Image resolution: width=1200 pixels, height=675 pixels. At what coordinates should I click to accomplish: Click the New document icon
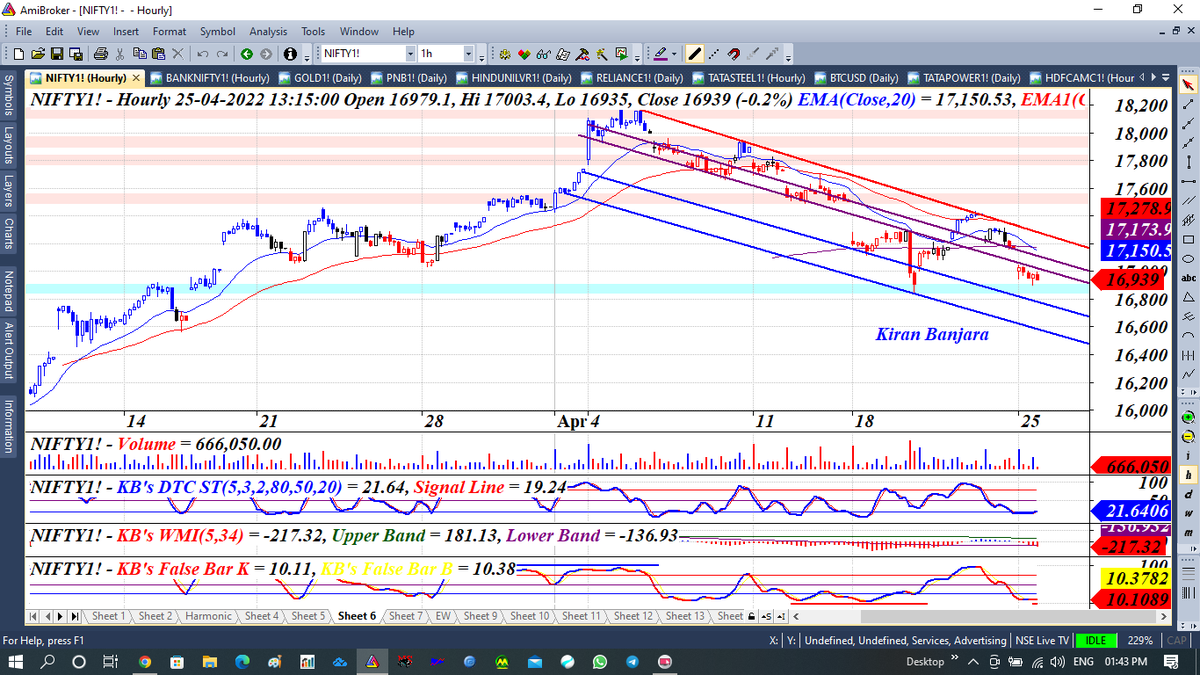[x=19, y=52]
